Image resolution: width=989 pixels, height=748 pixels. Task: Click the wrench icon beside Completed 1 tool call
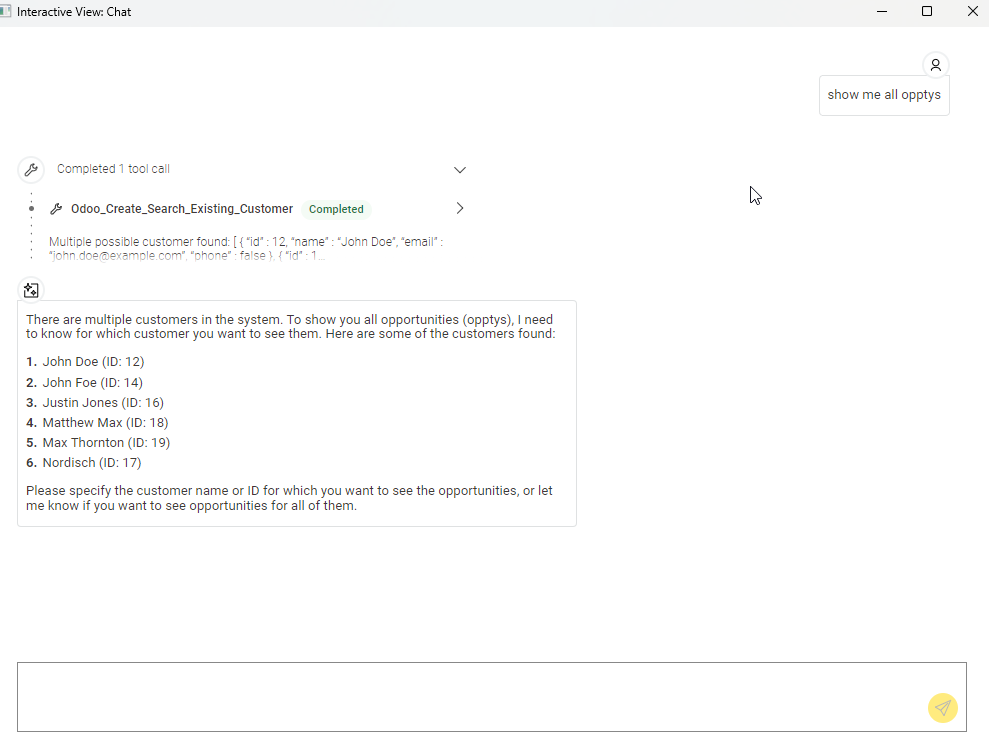point(31,169)
